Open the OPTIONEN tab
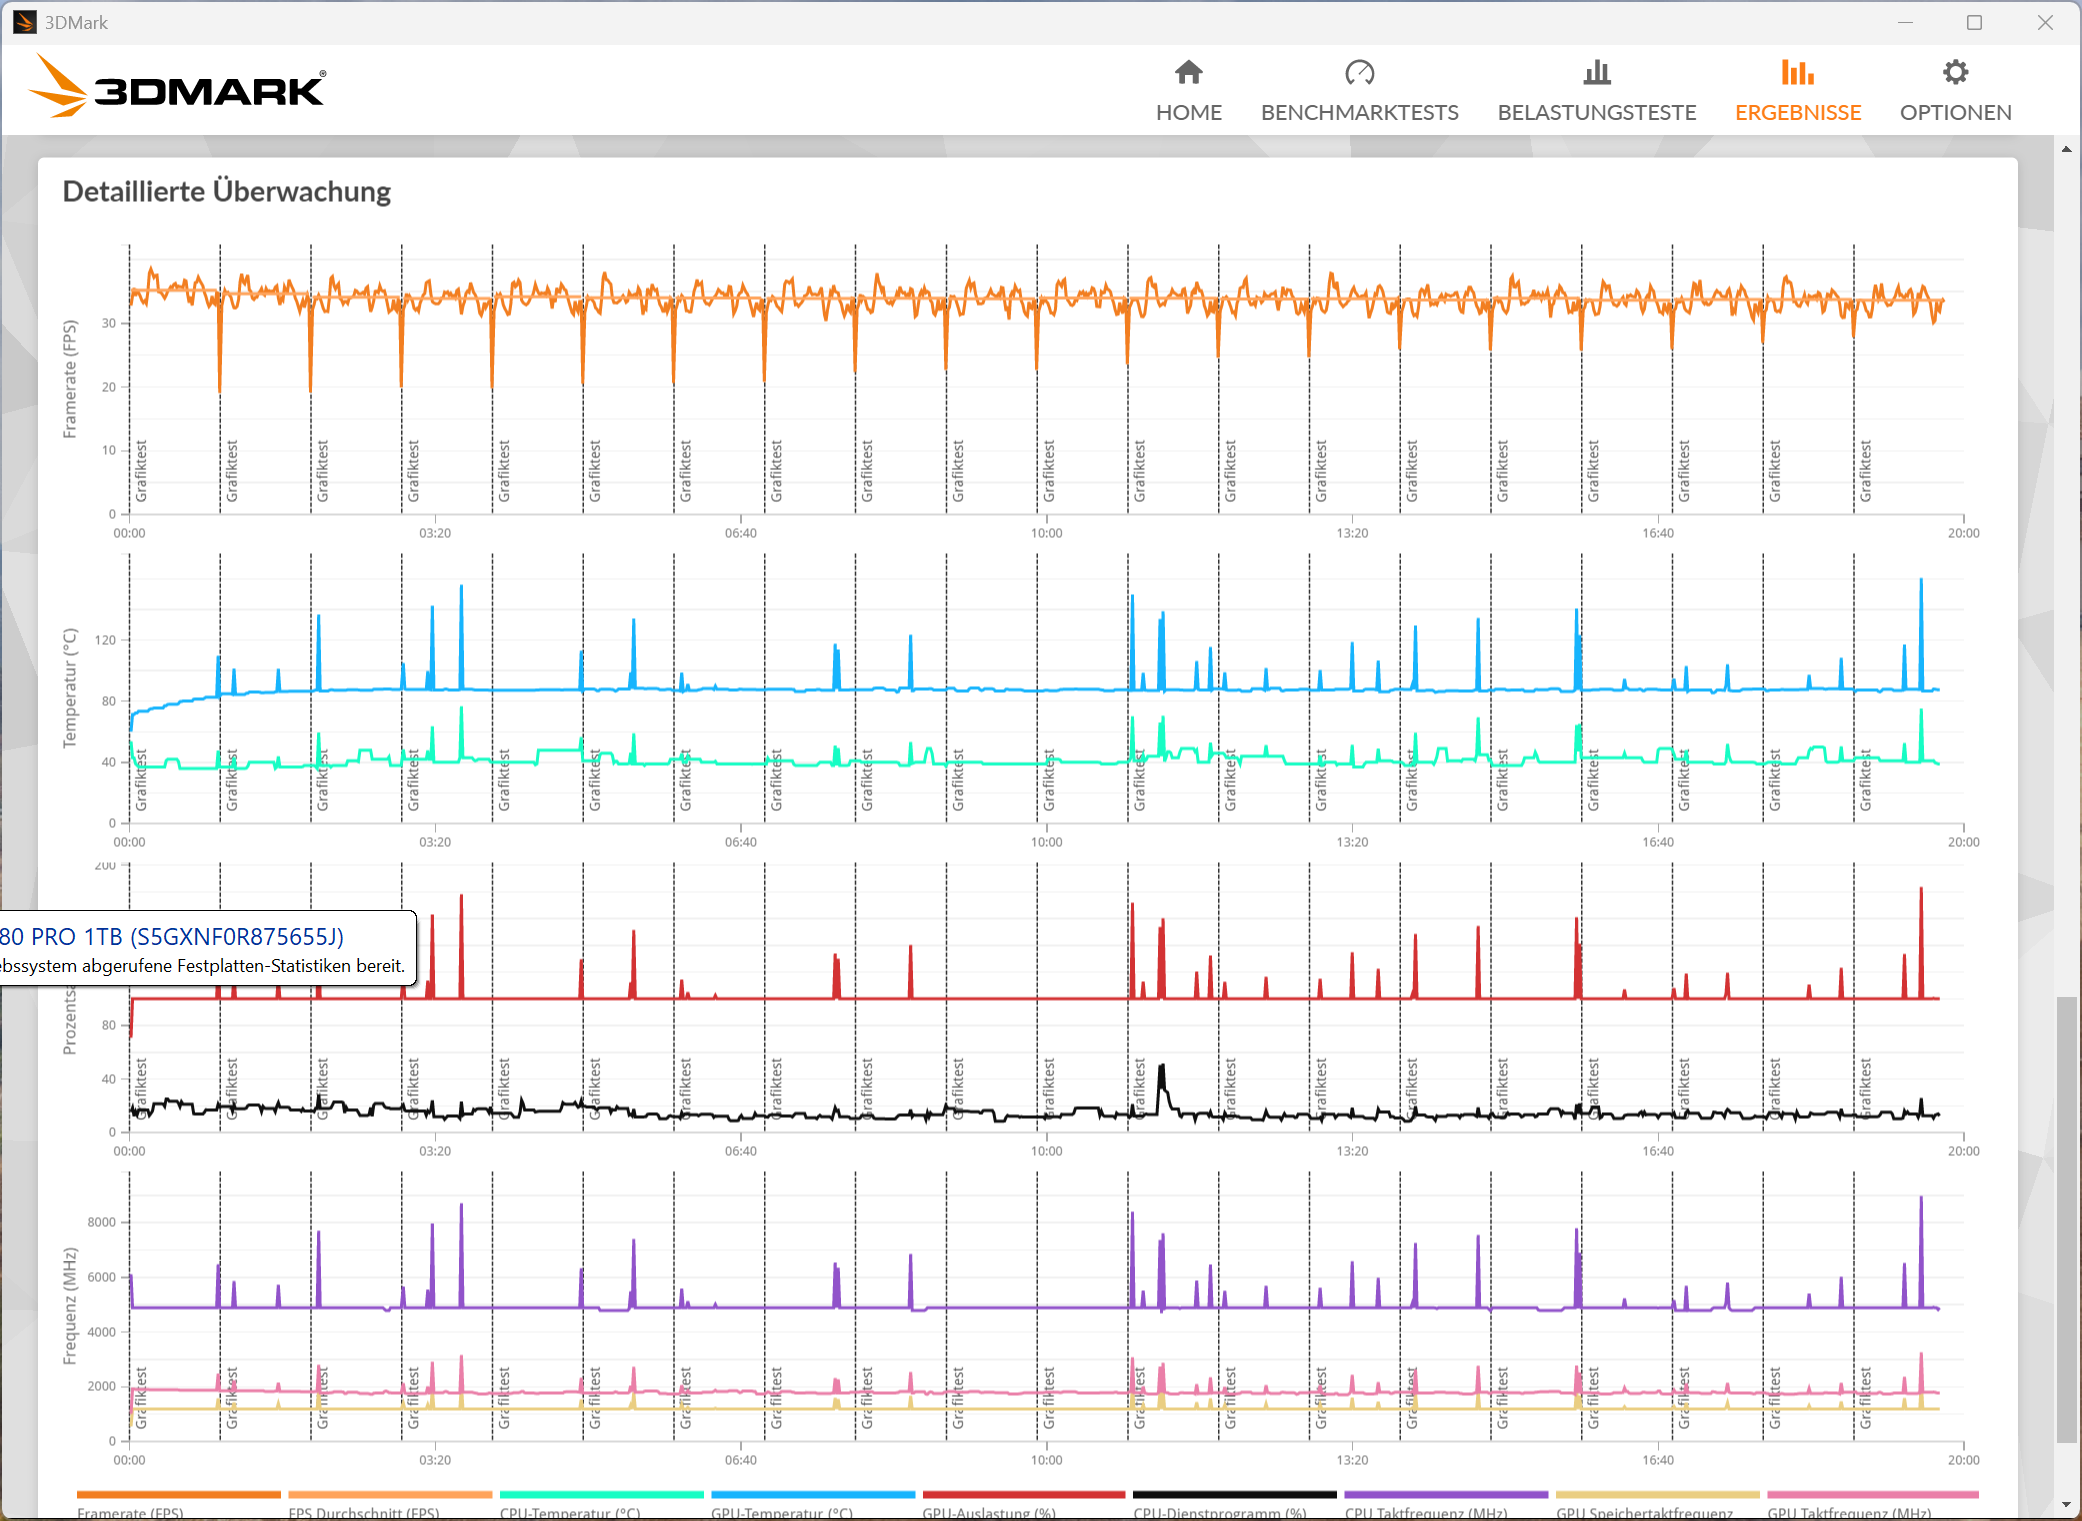 pyautogui.click(x=1955, y=112)
